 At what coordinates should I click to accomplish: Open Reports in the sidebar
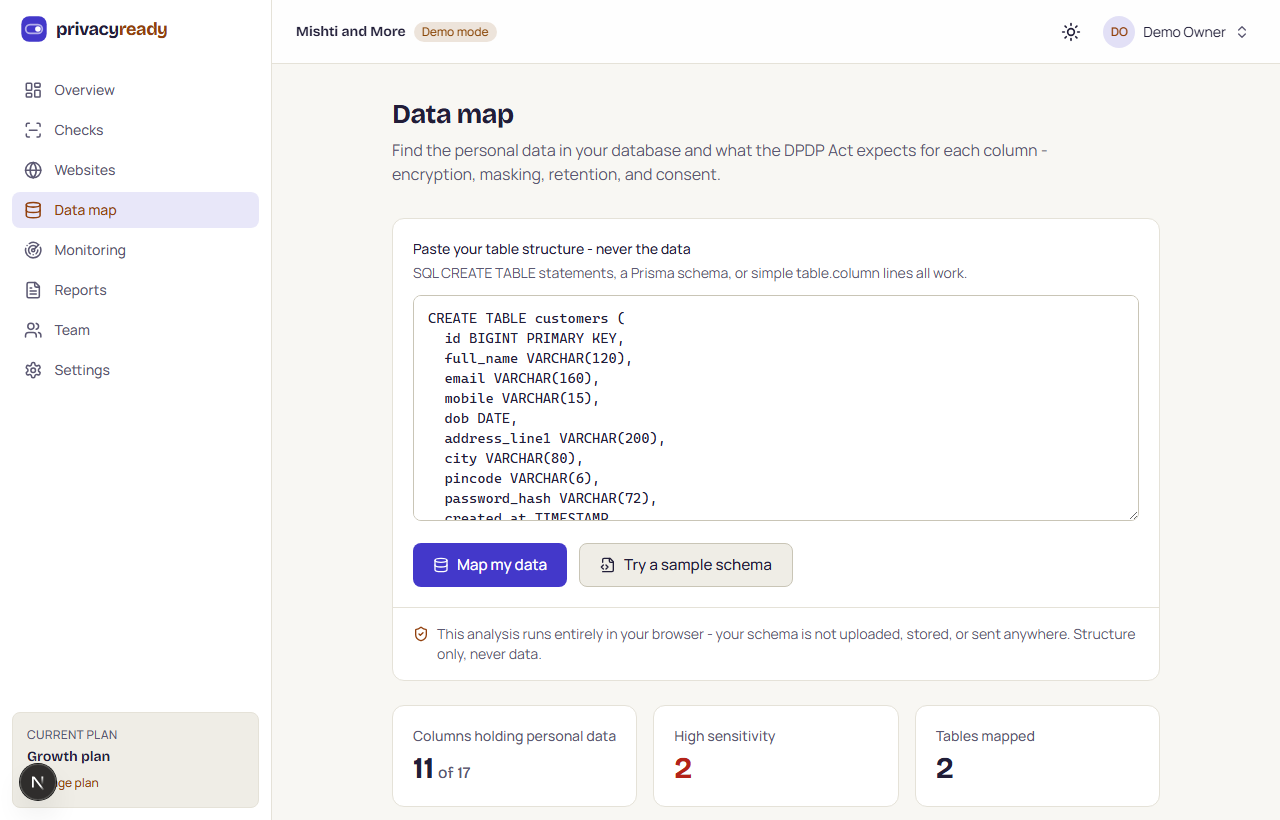(135, 290)
